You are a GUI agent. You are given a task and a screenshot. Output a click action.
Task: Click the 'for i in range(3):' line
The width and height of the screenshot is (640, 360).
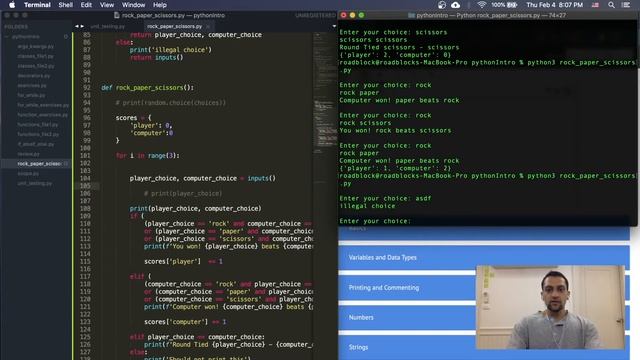147,156
